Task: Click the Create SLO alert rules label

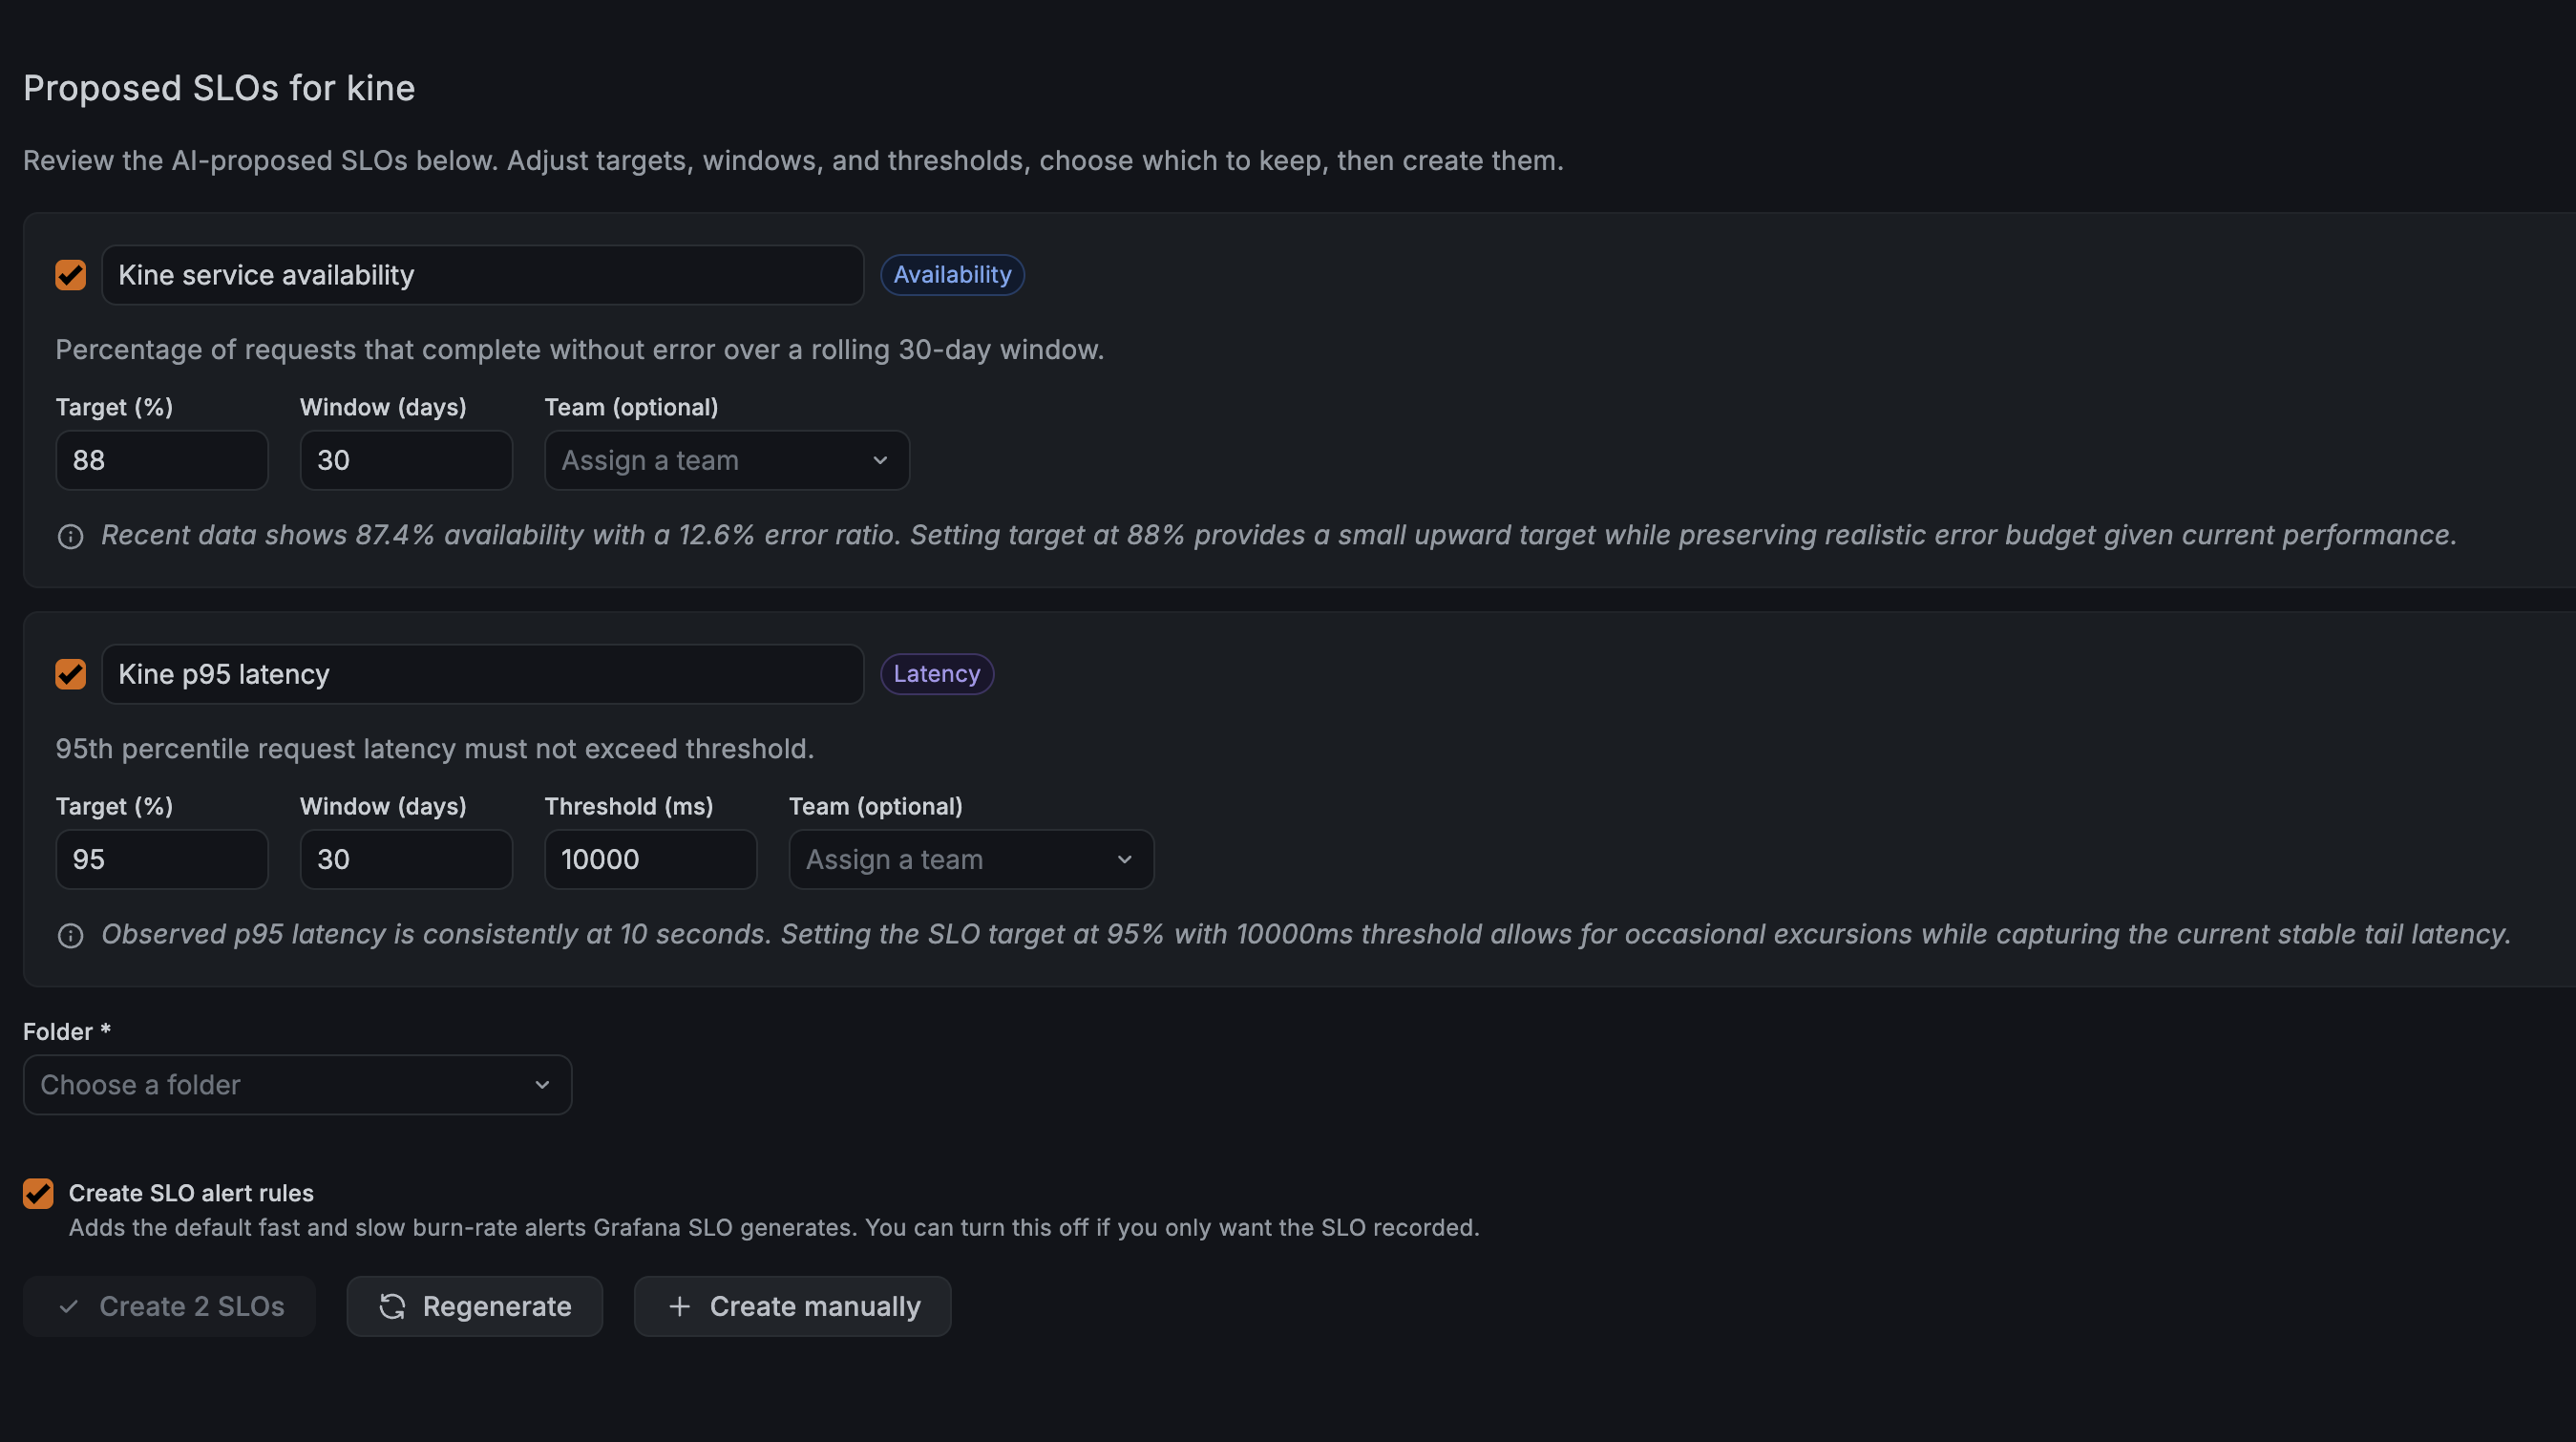Action: click(191, 1193)
